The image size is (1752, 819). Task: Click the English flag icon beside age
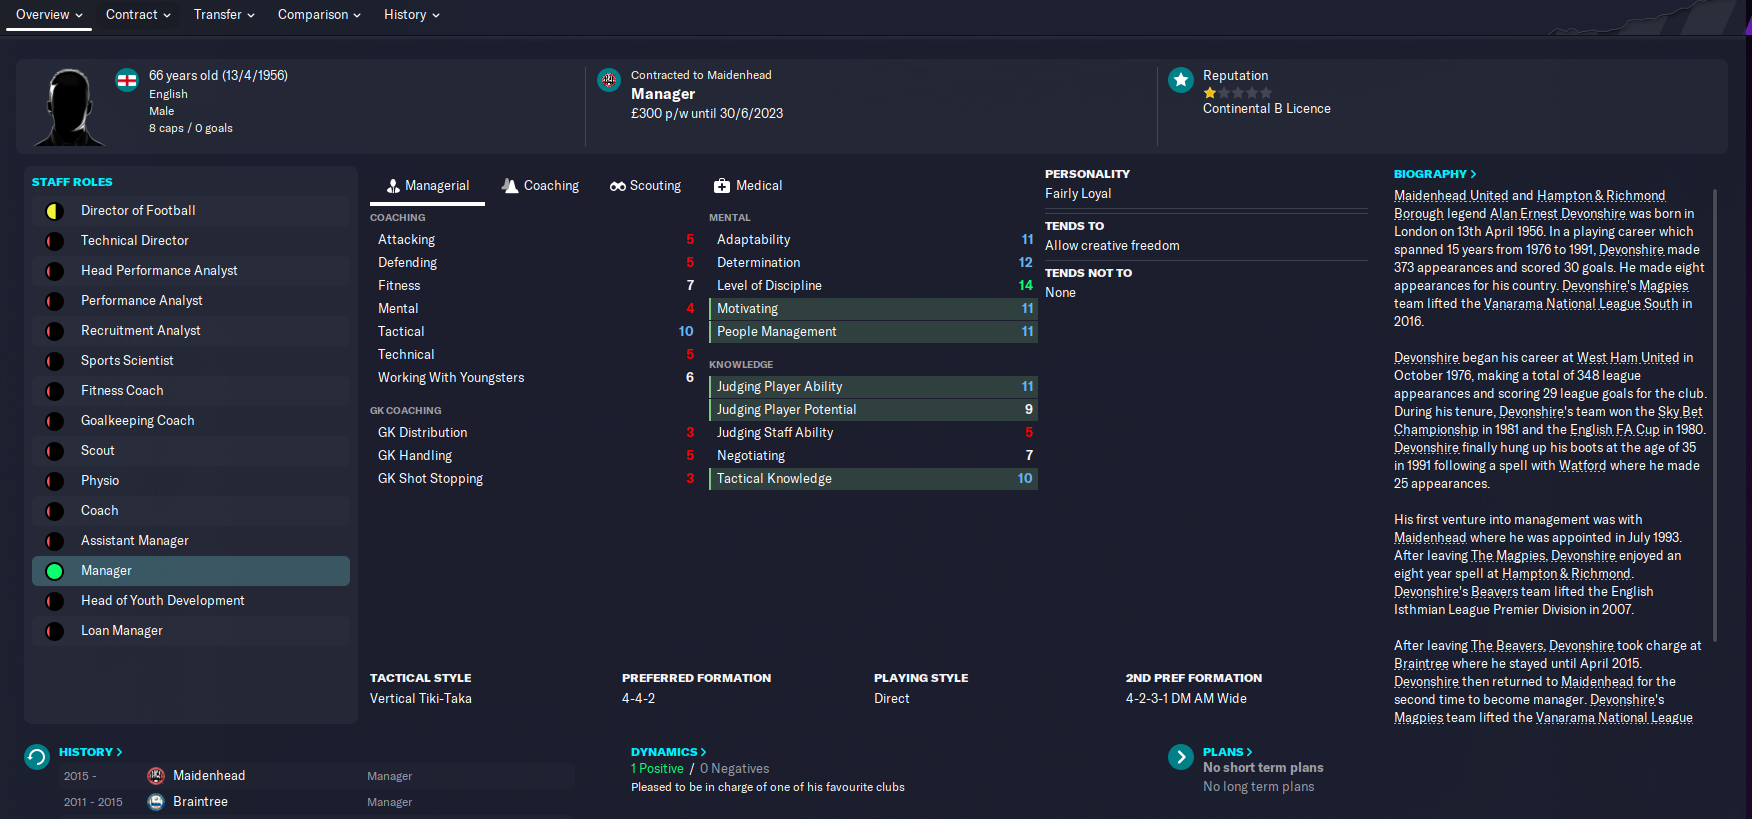[127, 80]
